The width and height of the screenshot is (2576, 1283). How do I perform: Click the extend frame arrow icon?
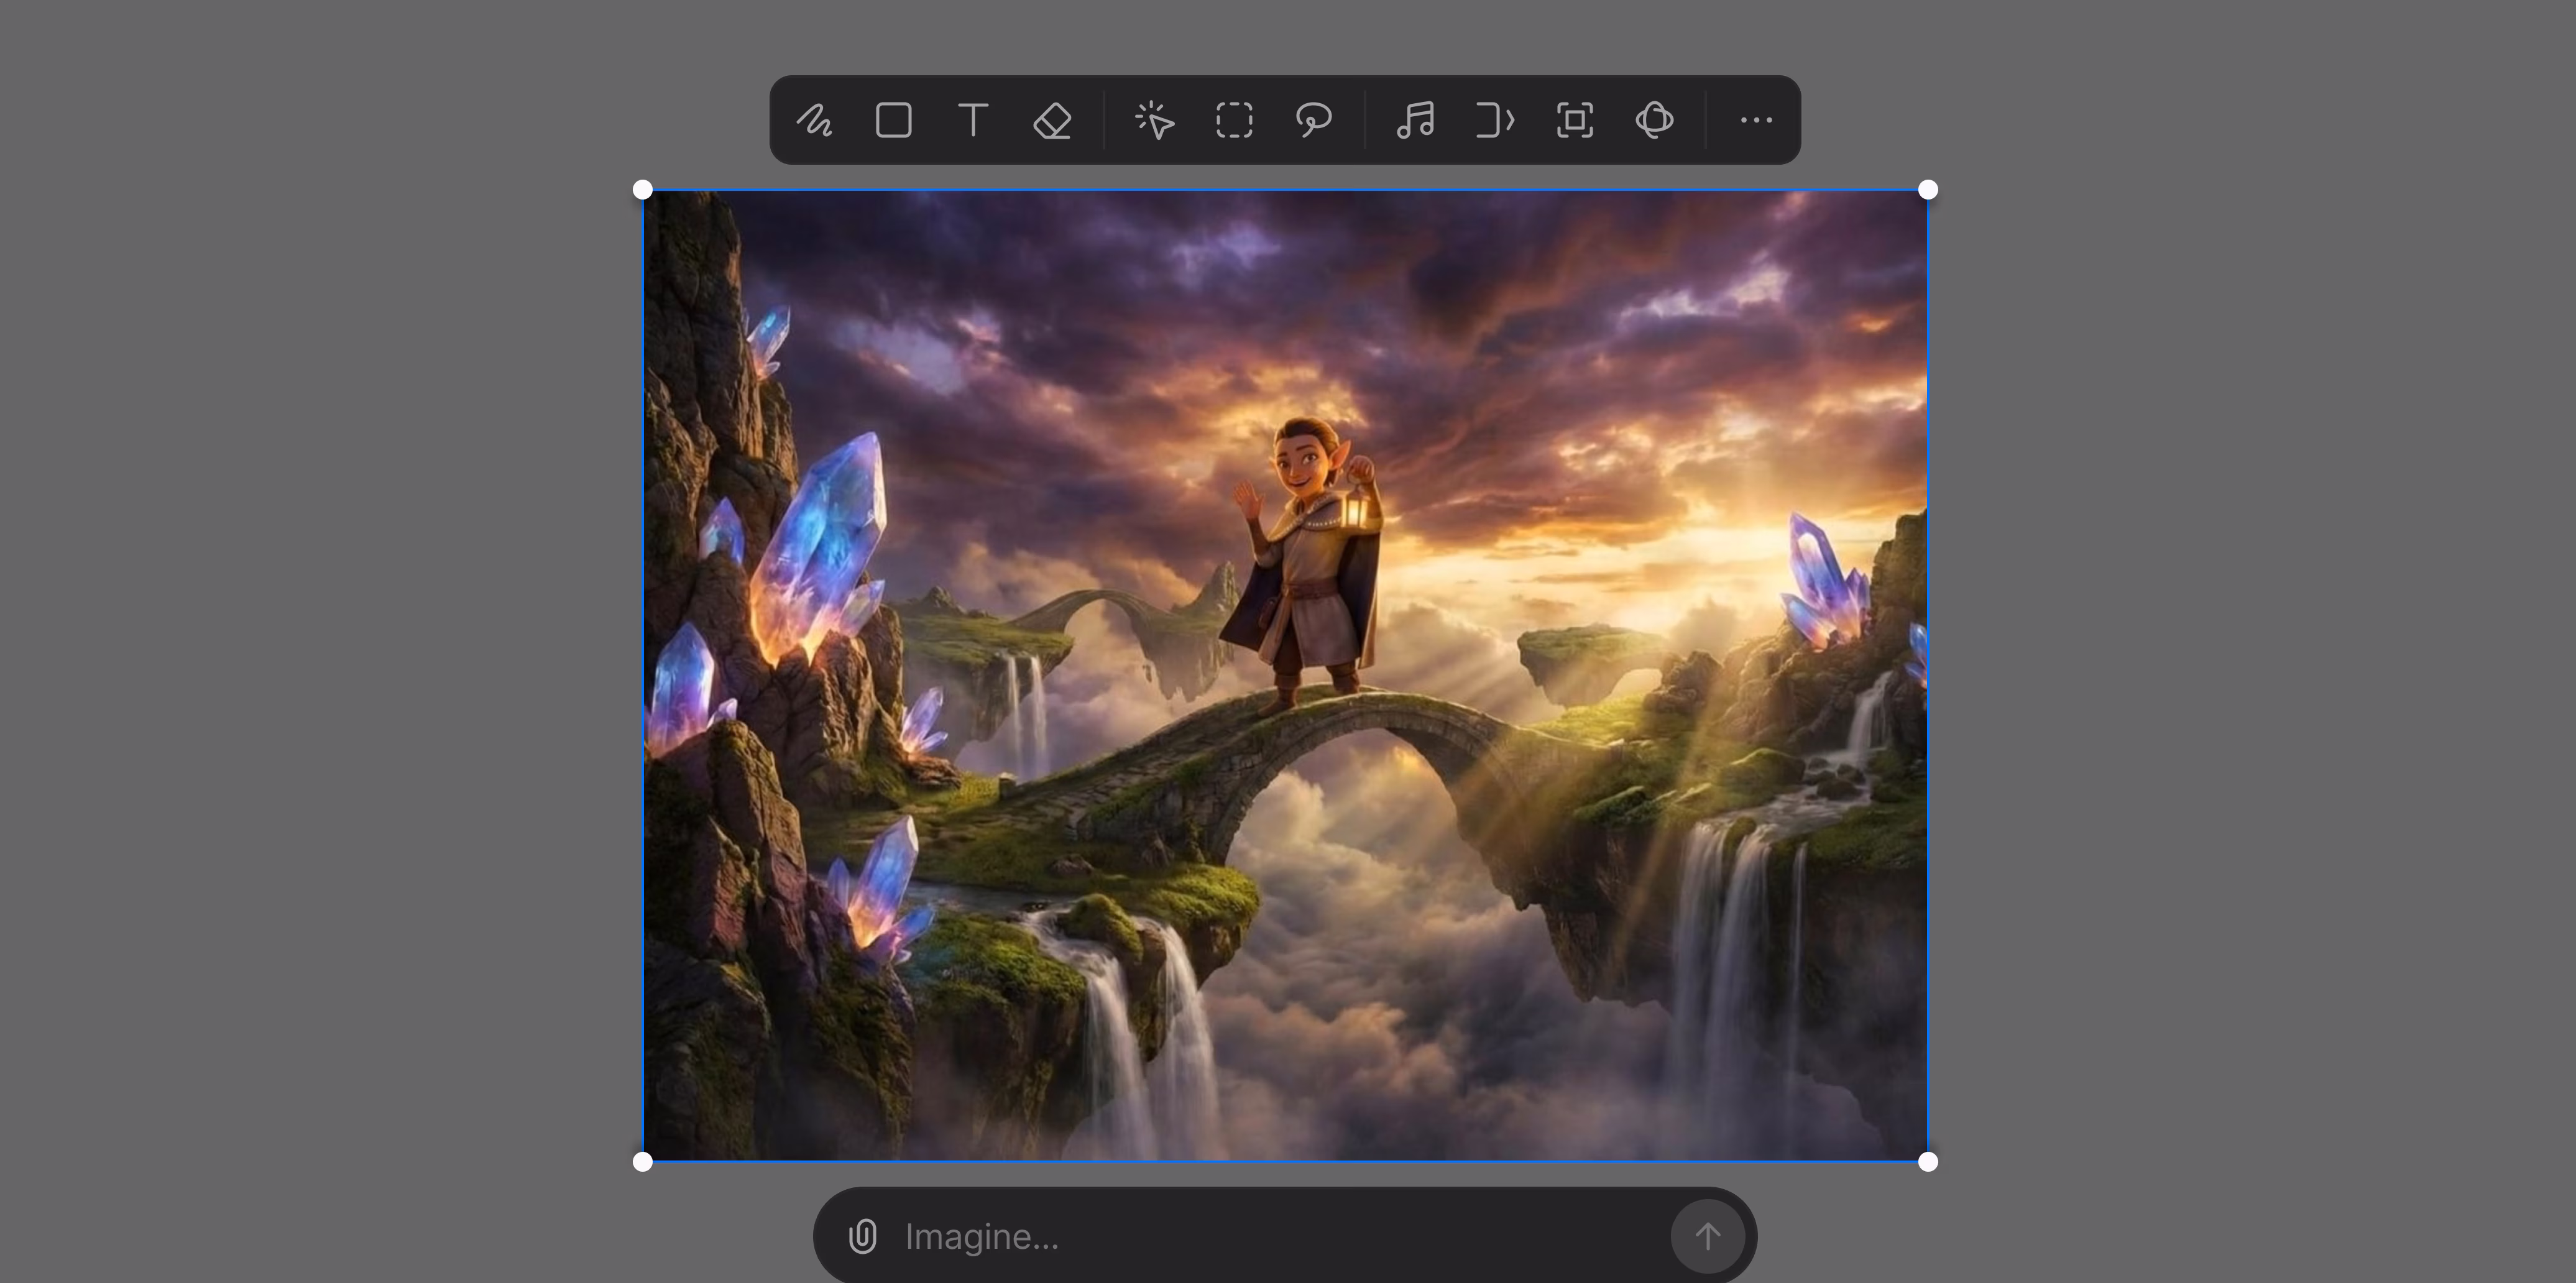point(1495,121)
